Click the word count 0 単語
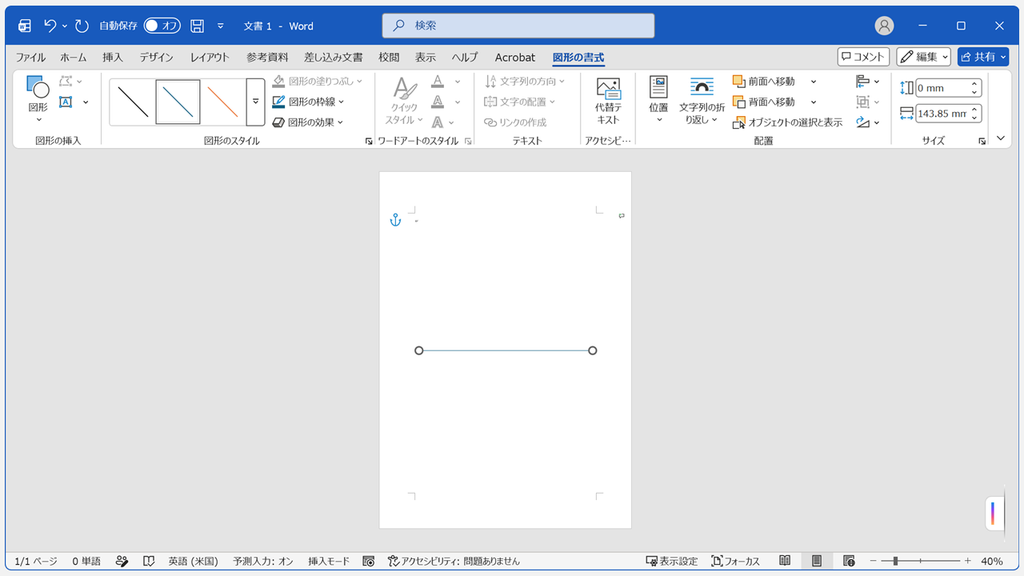Screen dimensions: 1024x576 pyautogui.click(x=86, y=561)
